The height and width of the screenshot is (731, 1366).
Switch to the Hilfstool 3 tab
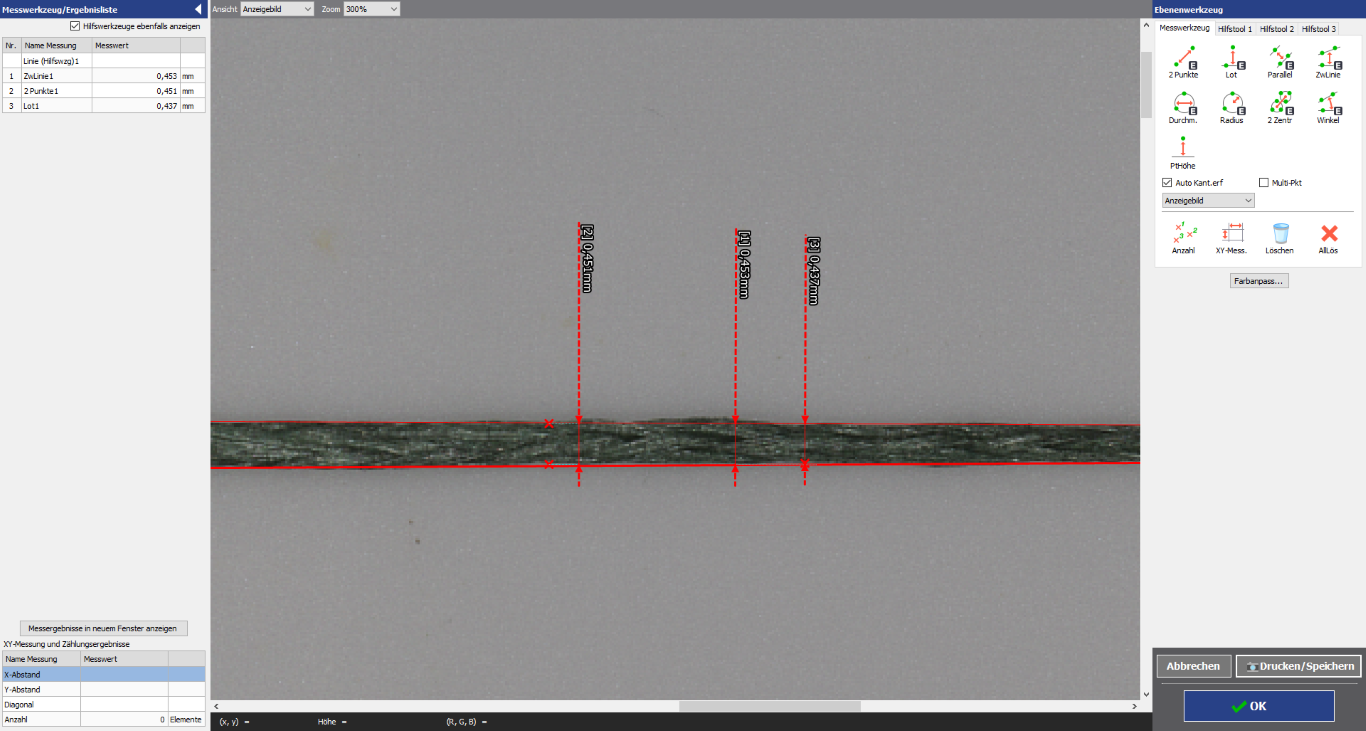1318,29
